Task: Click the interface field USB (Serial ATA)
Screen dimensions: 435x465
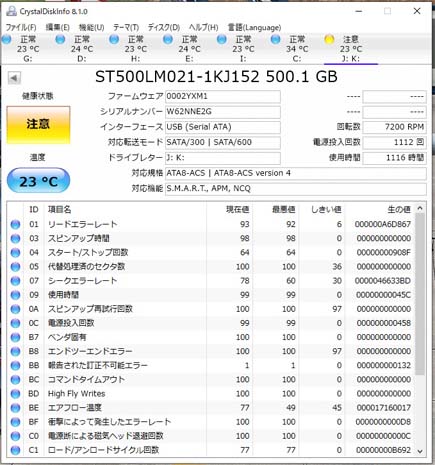Action: point(223,127)
